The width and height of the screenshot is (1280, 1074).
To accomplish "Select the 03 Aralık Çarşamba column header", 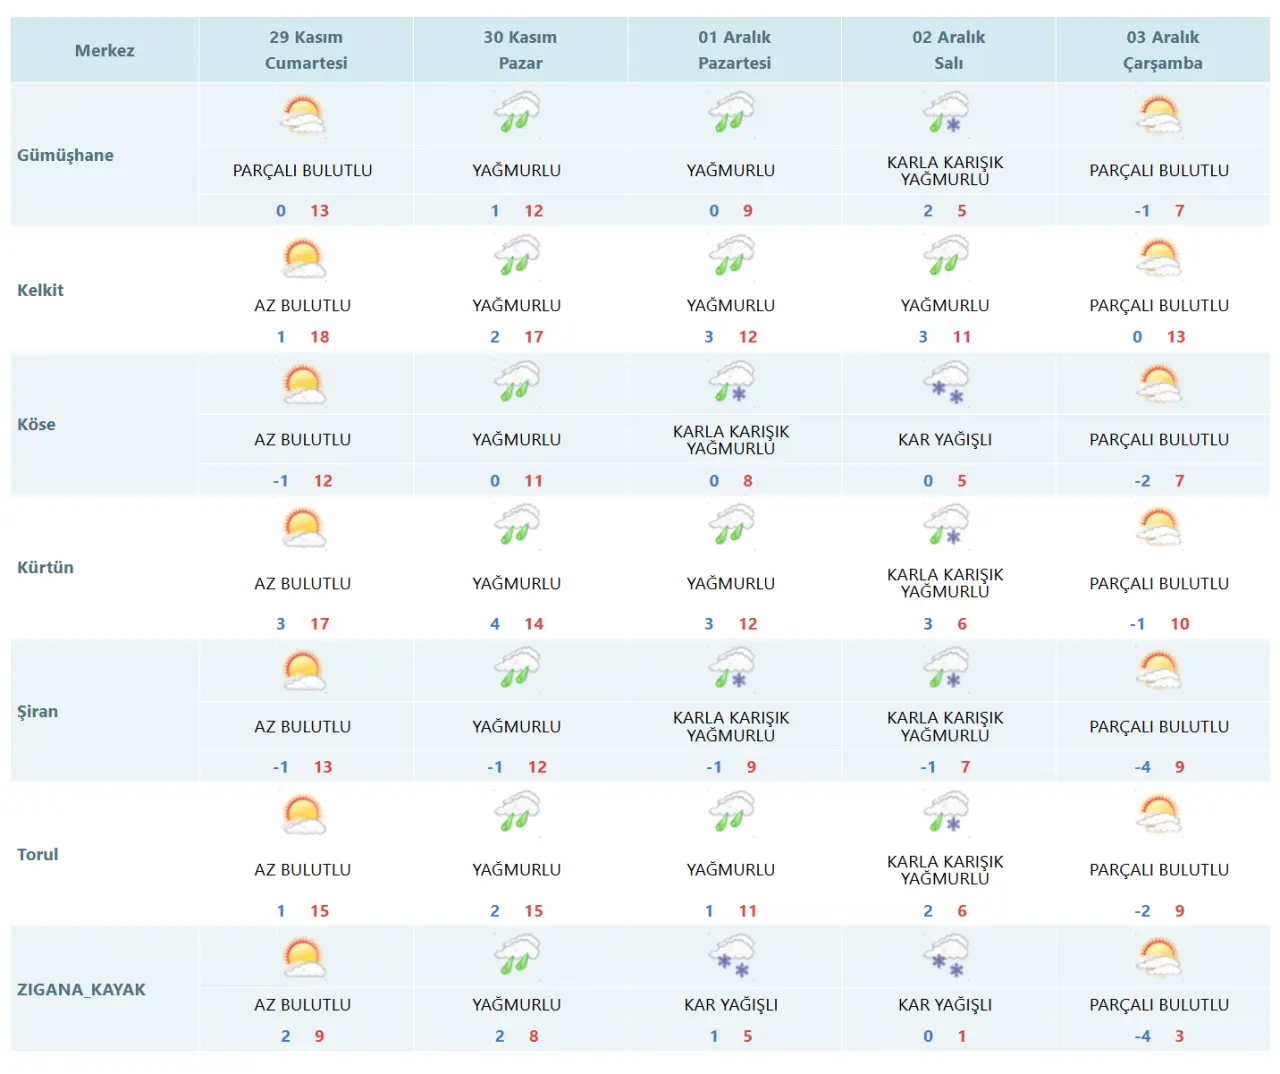I will [x=1162, y=50].
